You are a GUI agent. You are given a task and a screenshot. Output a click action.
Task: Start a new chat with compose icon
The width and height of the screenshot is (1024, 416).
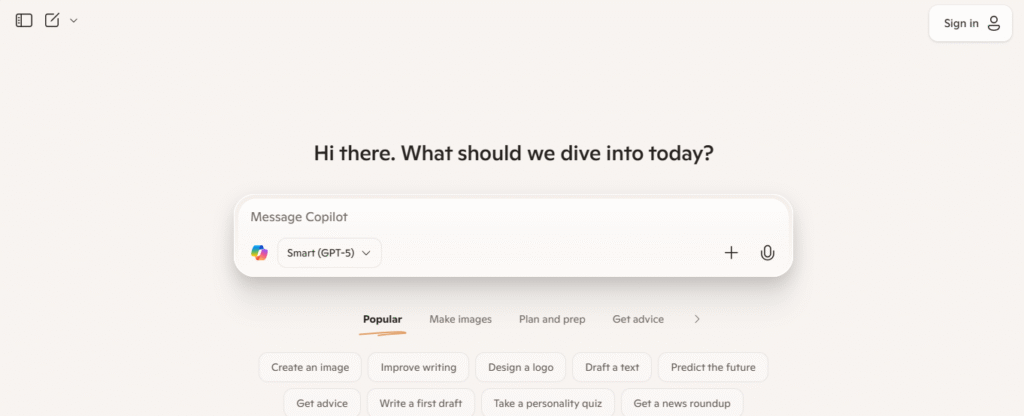52,20
